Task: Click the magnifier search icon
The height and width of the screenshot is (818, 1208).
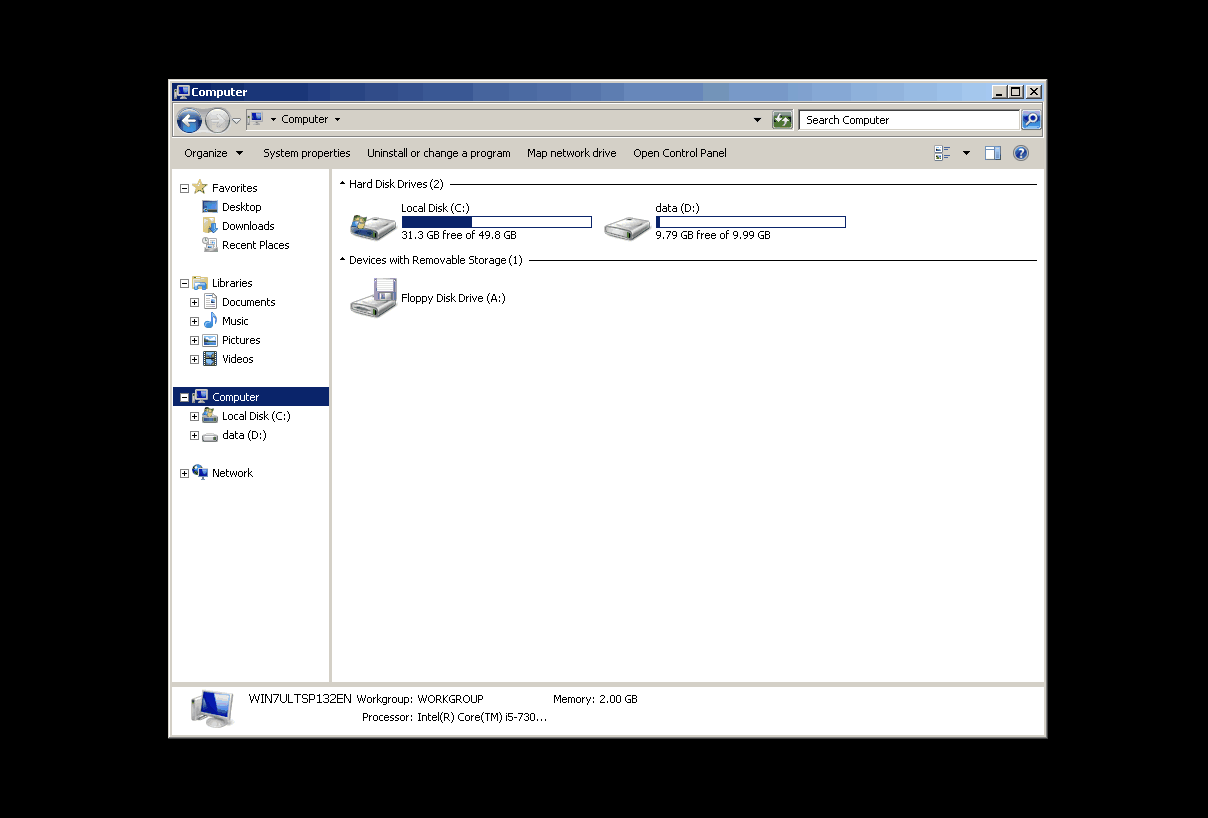Action: (1031, 120)
